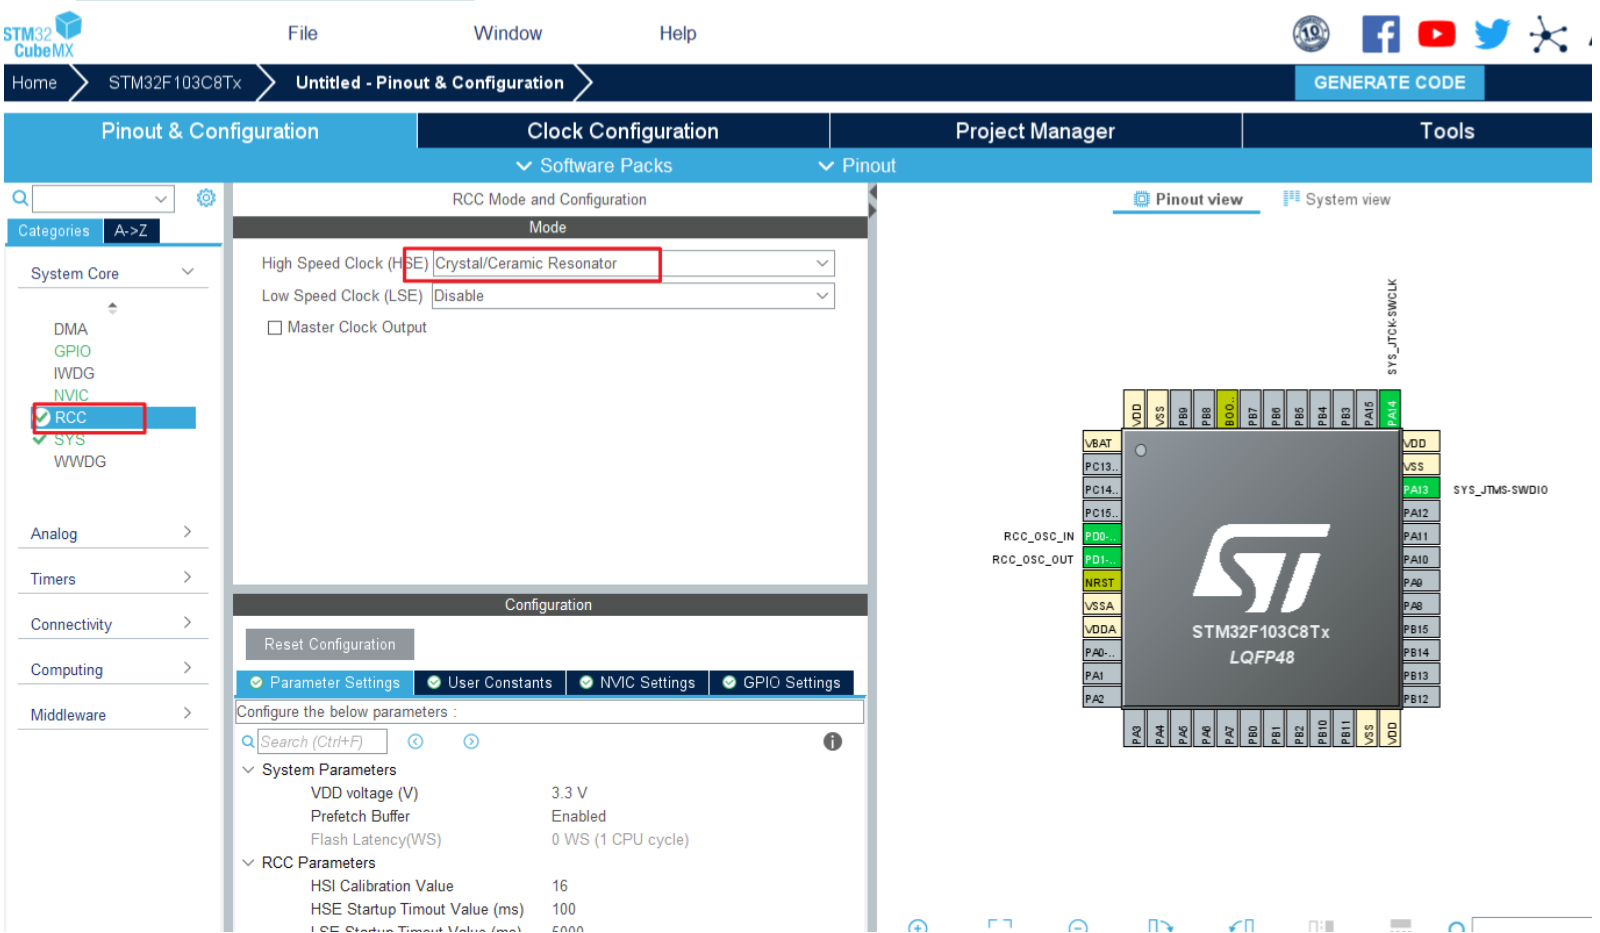Select WWDG in System Core list
This screenshot has height=933, width=1600.
point(80,461)
